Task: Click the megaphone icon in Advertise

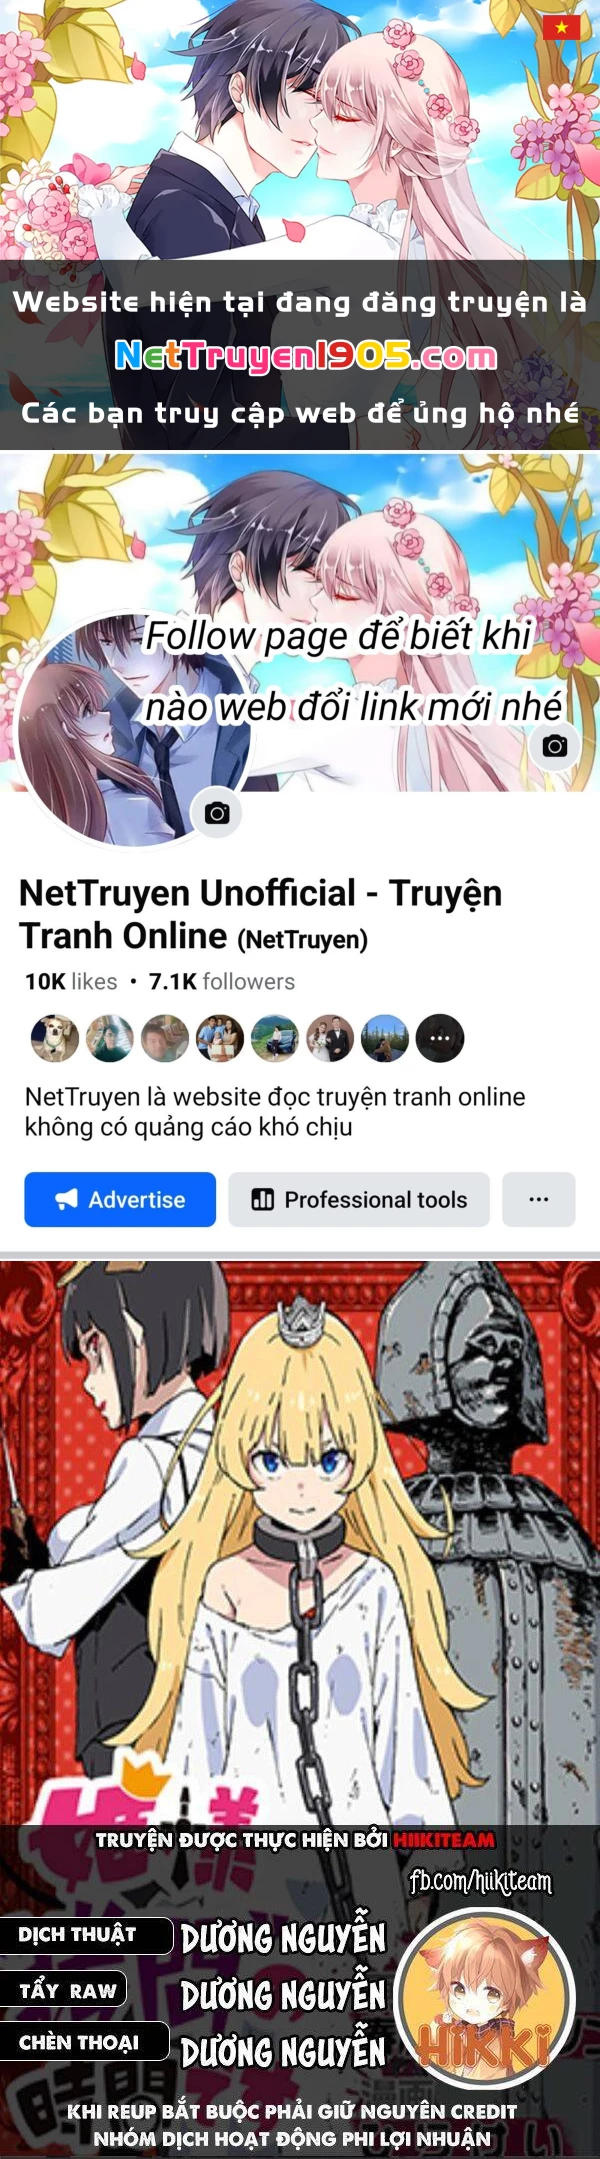Action: click(x=67, y=1199)
